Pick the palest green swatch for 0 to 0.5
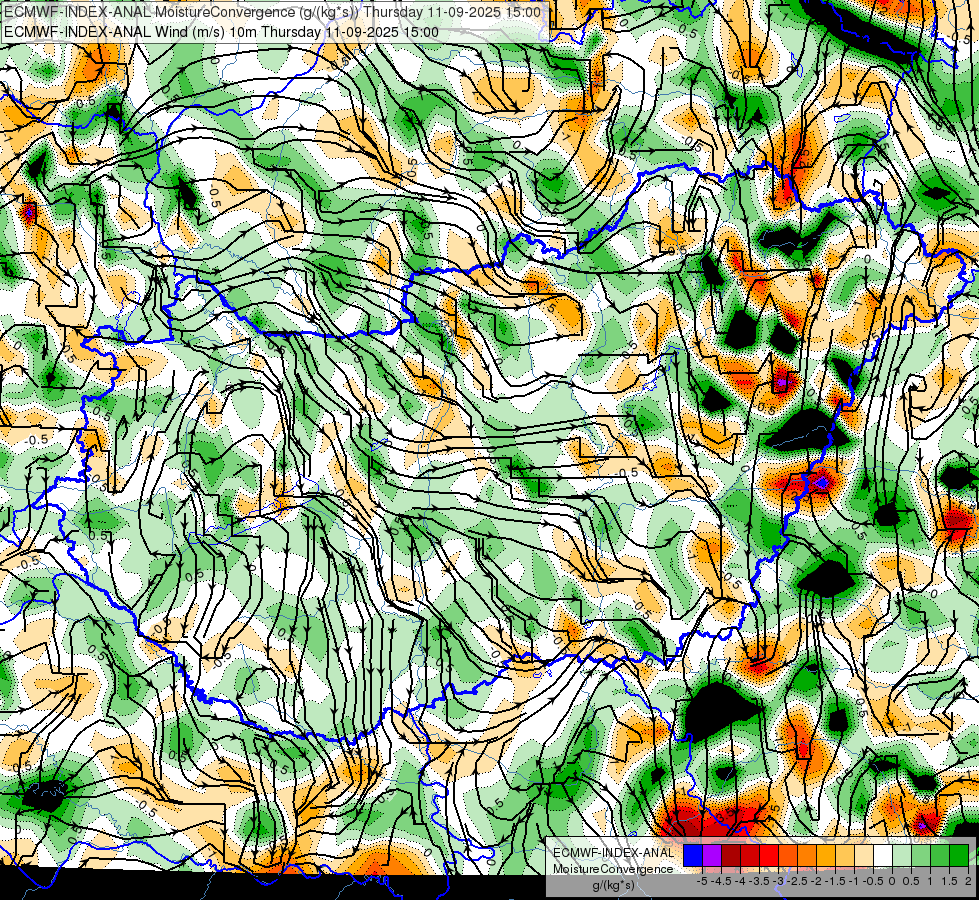The image size is (979, 900). click(902, 856)
